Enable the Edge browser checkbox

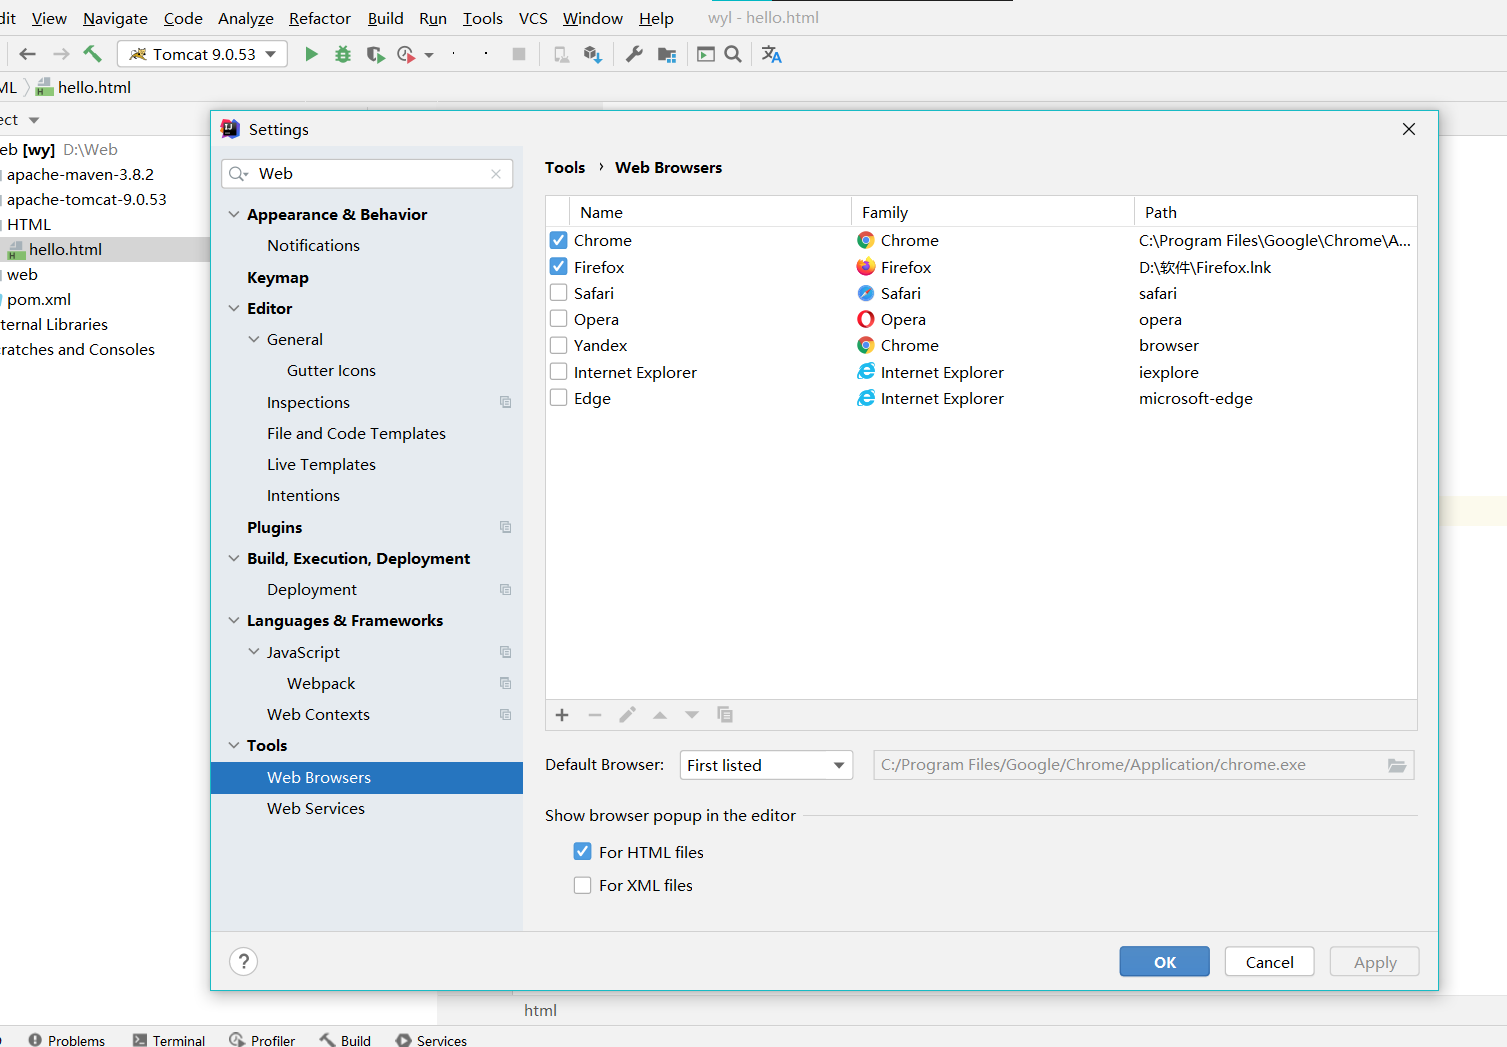point(559,398)
